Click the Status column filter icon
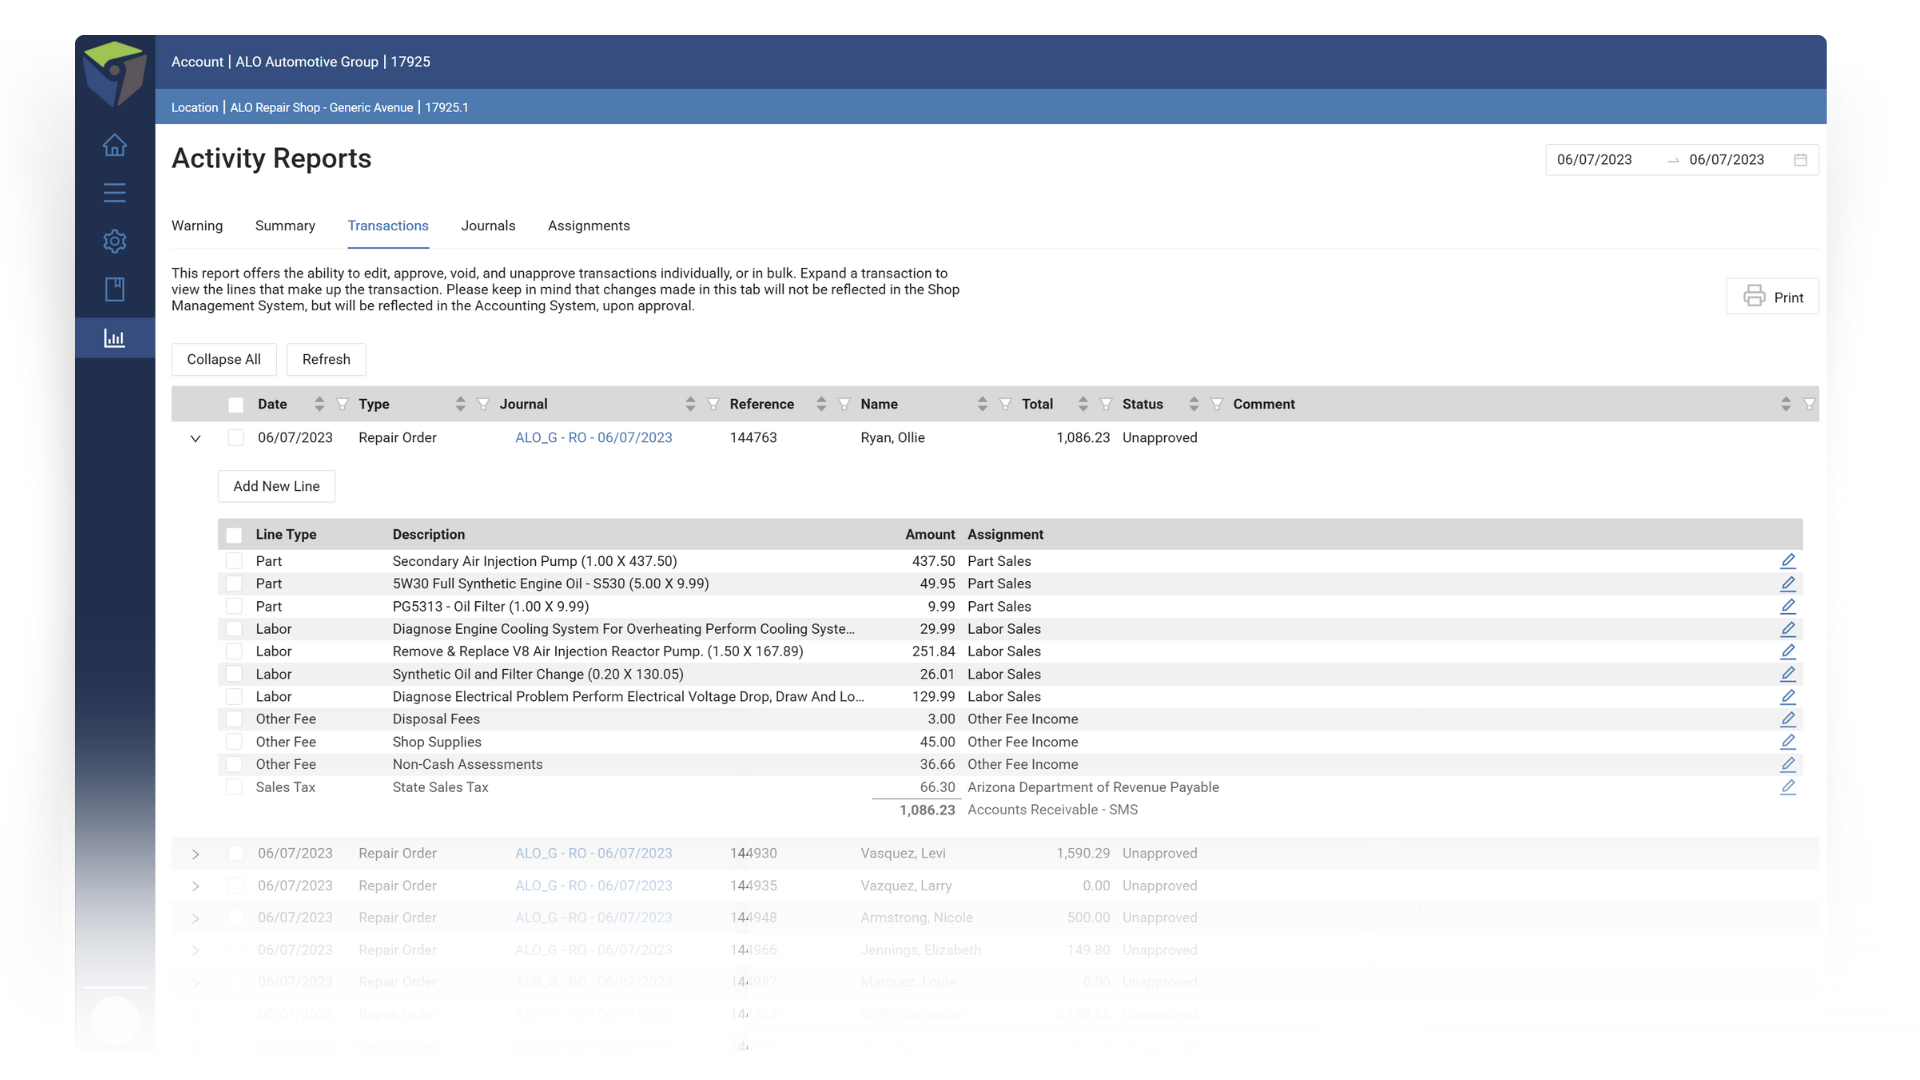This screenshot has height=1080, width=1920. point(1217,404)
